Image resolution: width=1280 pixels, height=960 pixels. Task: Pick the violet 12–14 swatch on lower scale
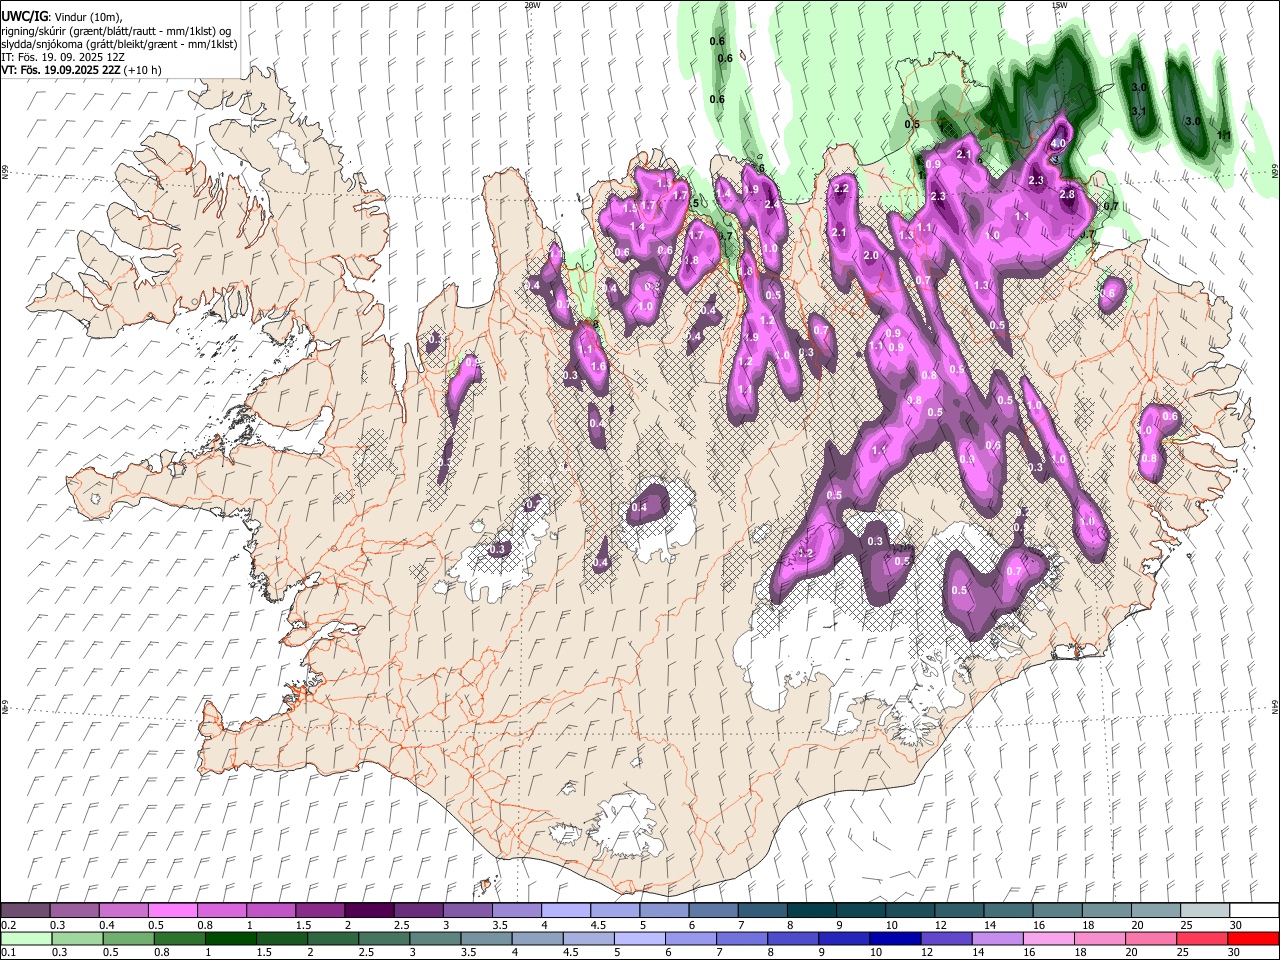(x=945, y=939)
